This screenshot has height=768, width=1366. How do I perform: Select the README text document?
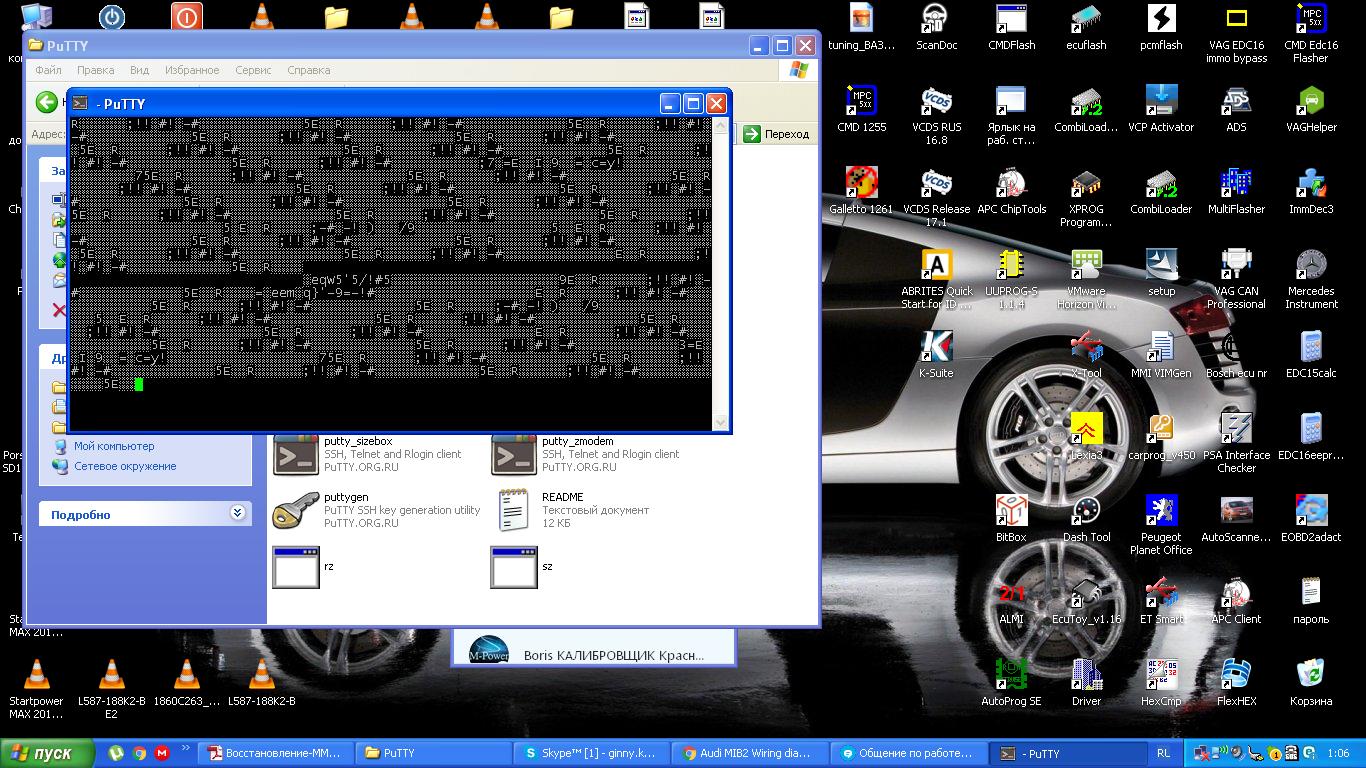513,511
